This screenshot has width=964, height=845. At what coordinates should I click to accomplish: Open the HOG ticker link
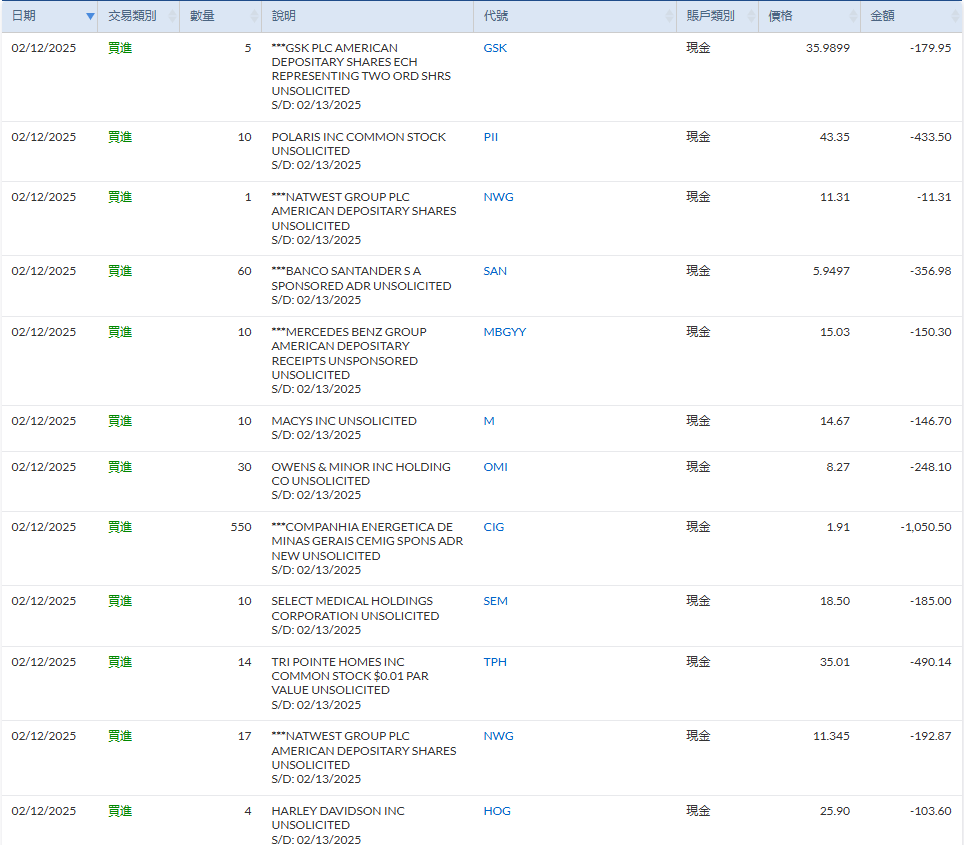tap(497, 811)
